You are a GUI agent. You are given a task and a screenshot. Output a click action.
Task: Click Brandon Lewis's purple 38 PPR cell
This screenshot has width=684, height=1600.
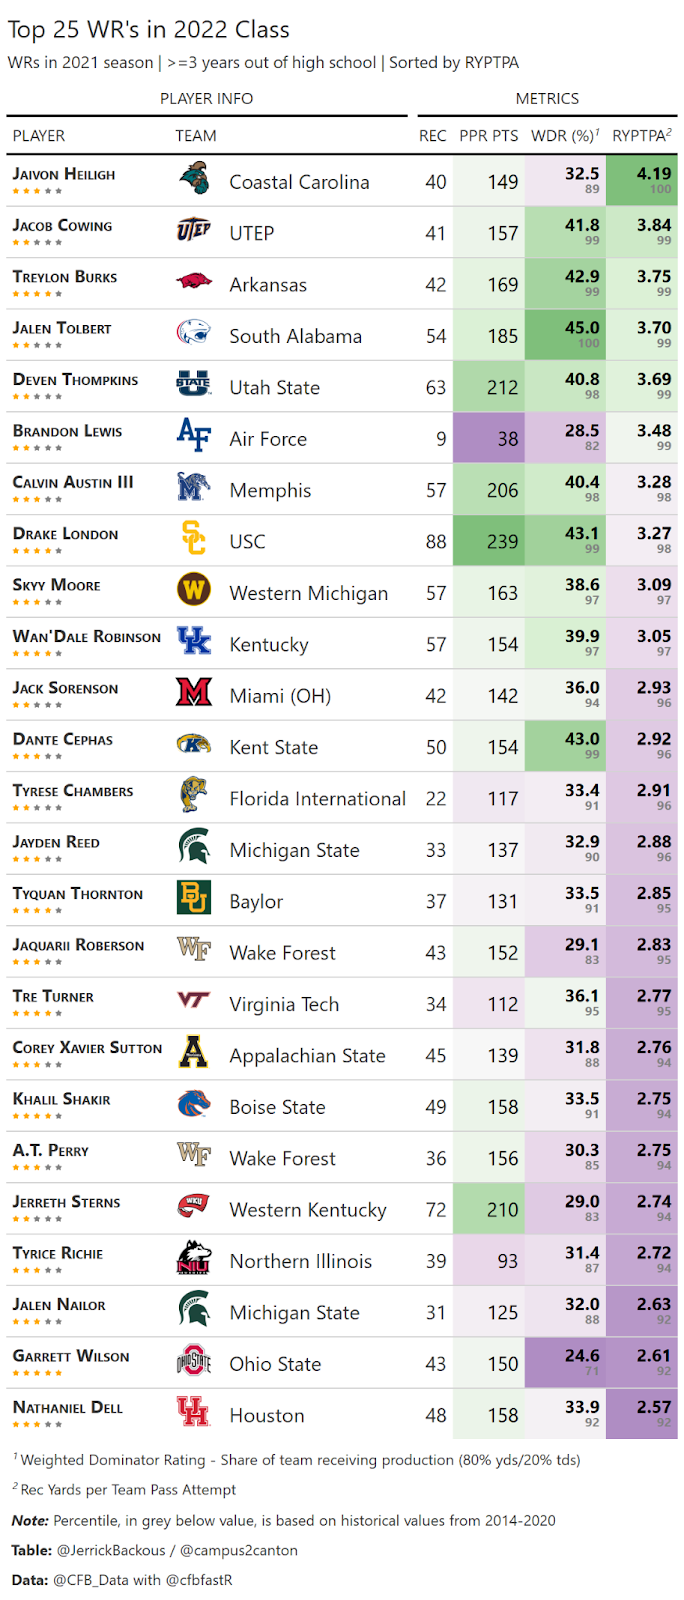[489, 438]
